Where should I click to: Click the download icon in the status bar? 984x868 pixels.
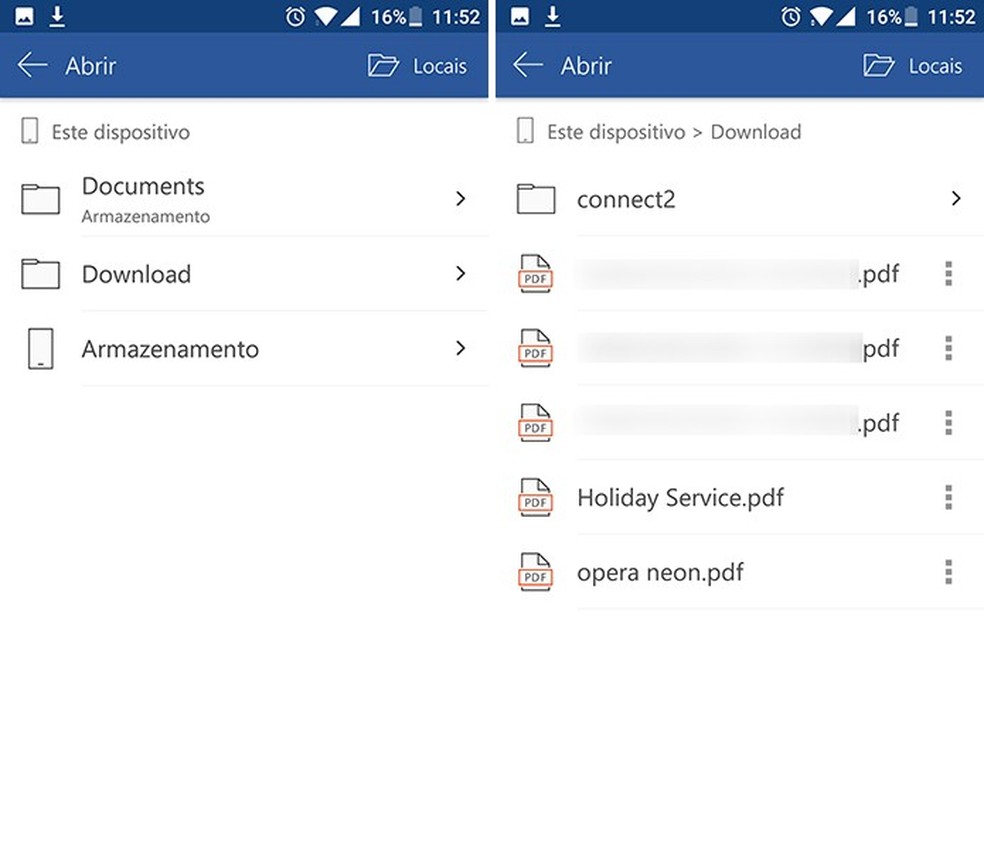[x=55, y=16]
